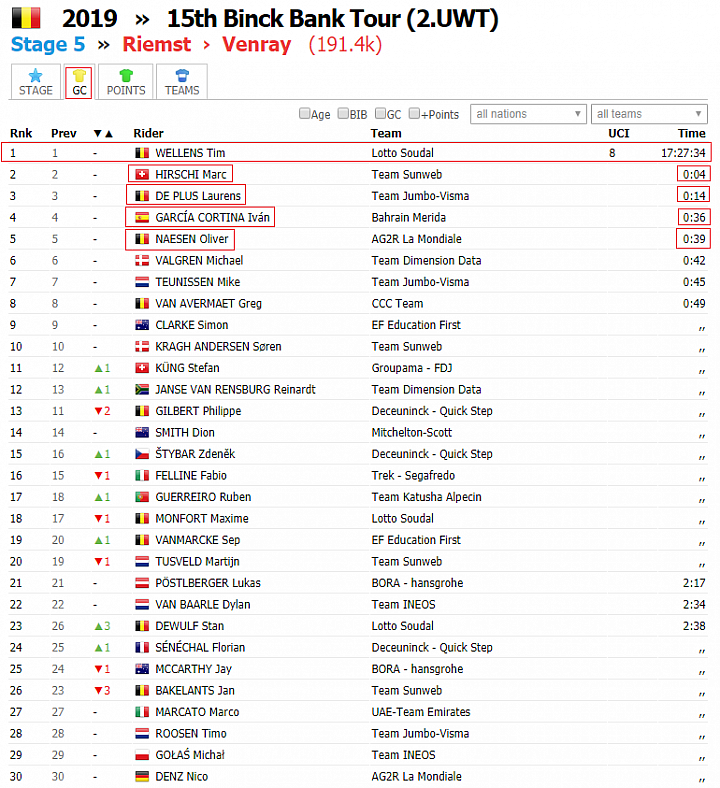Viewport: 720px width, 788px height.
Task: Open the TEAMS classification tab
Action: pos(182,82)
